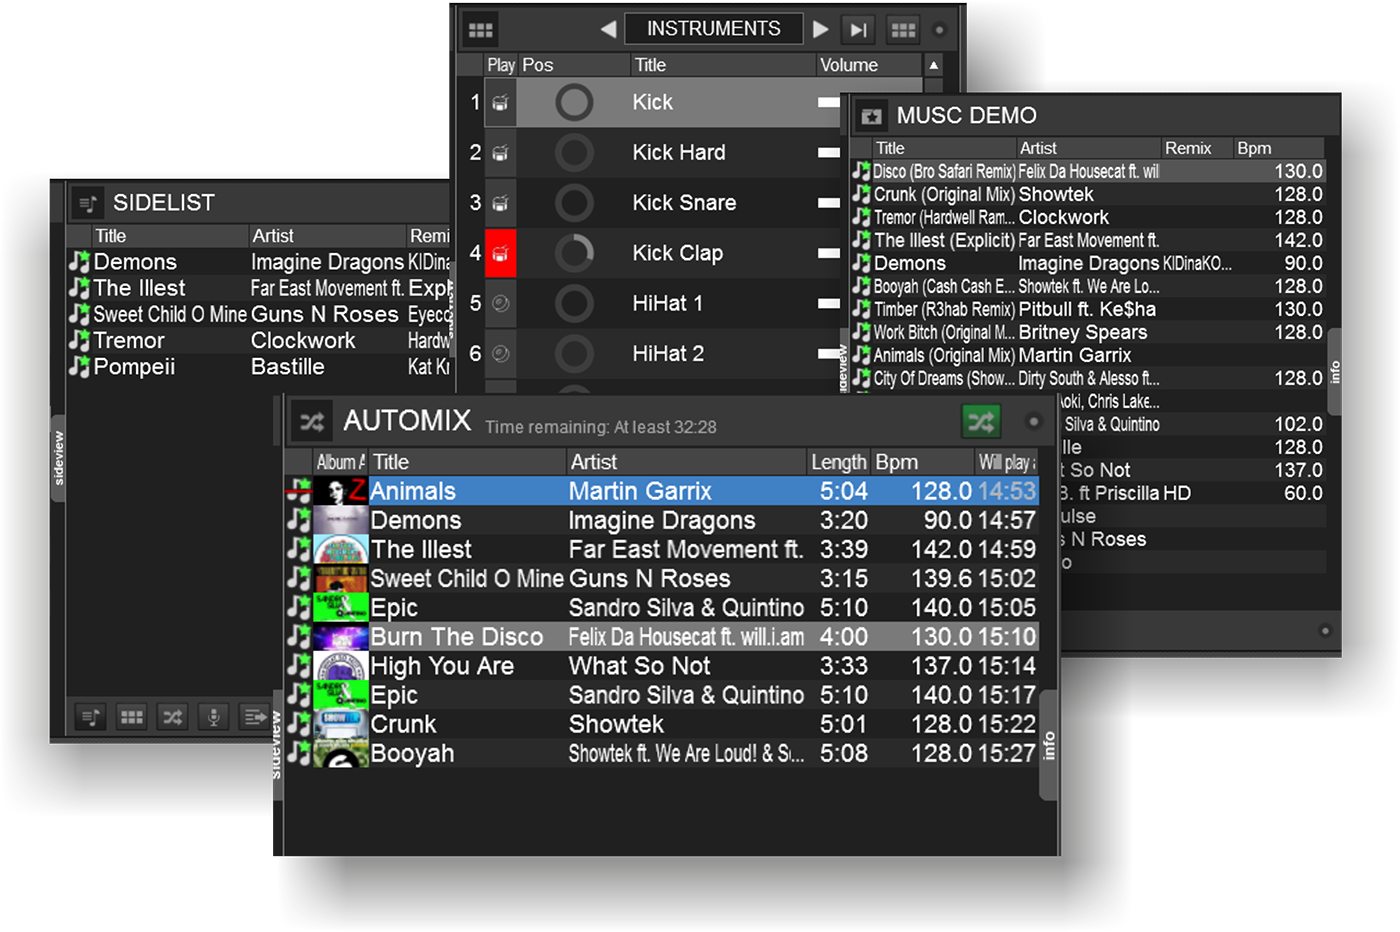
Task: Open the INSTRUMENTS bank selector
Action: [713, 29]
